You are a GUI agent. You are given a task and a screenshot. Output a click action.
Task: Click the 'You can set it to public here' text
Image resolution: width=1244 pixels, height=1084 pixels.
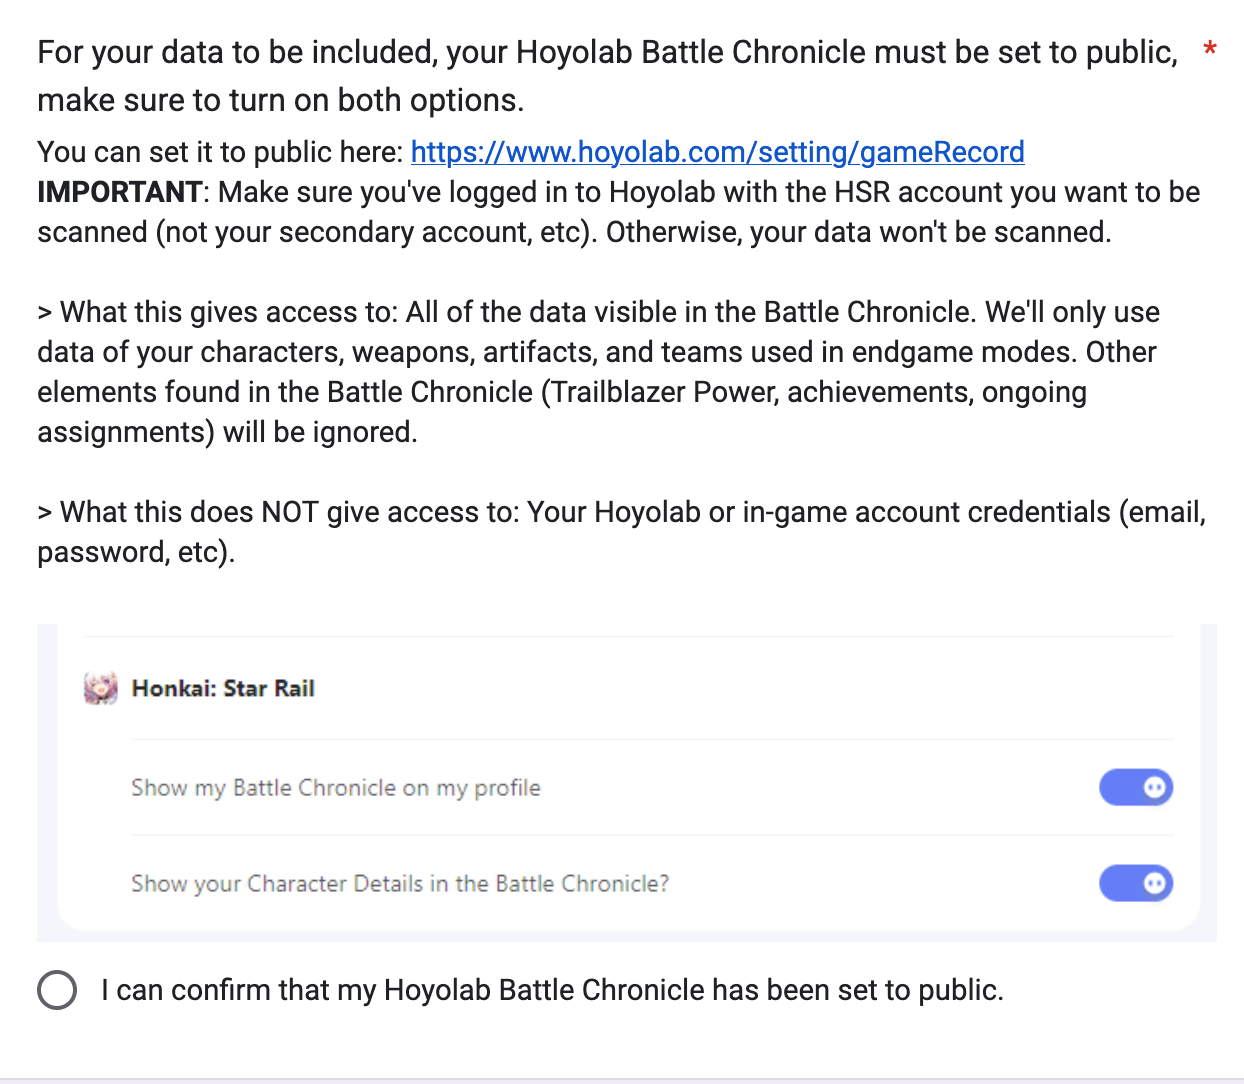[x=220, y=152]
